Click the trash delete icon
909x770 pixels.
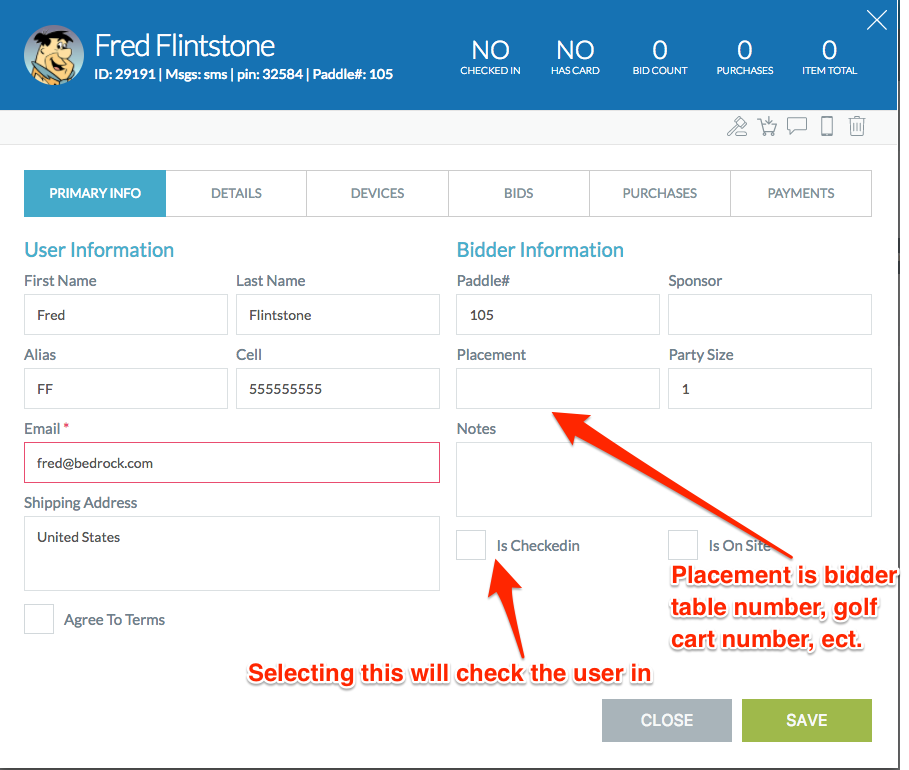(857, 126)
